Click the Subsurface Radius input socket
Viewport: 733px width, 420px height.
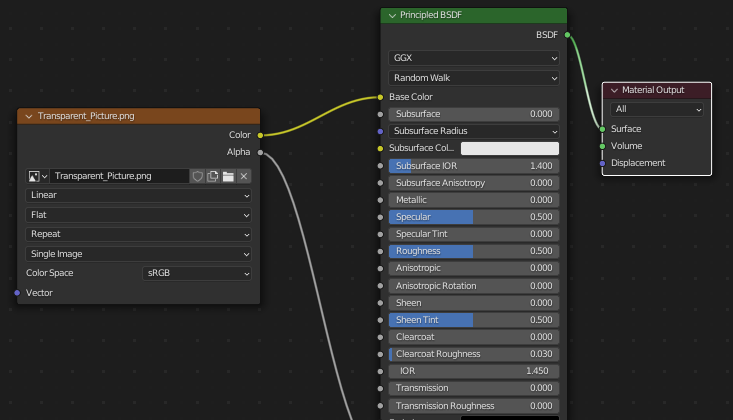pos(380,131)
